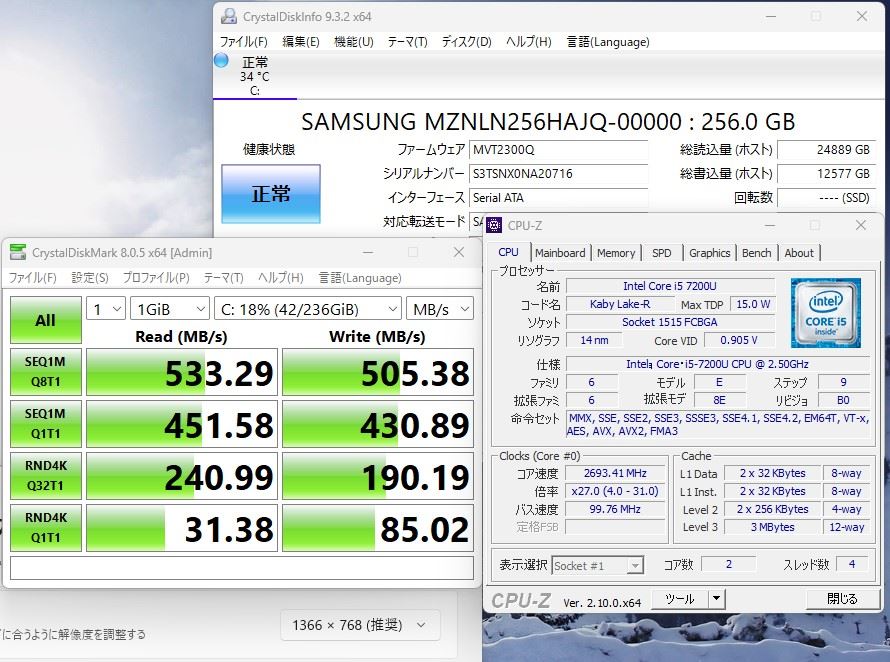Click the ツール button in CPU-Z
This screenshot has height=662, width=890.
click(x=680, y=598)
